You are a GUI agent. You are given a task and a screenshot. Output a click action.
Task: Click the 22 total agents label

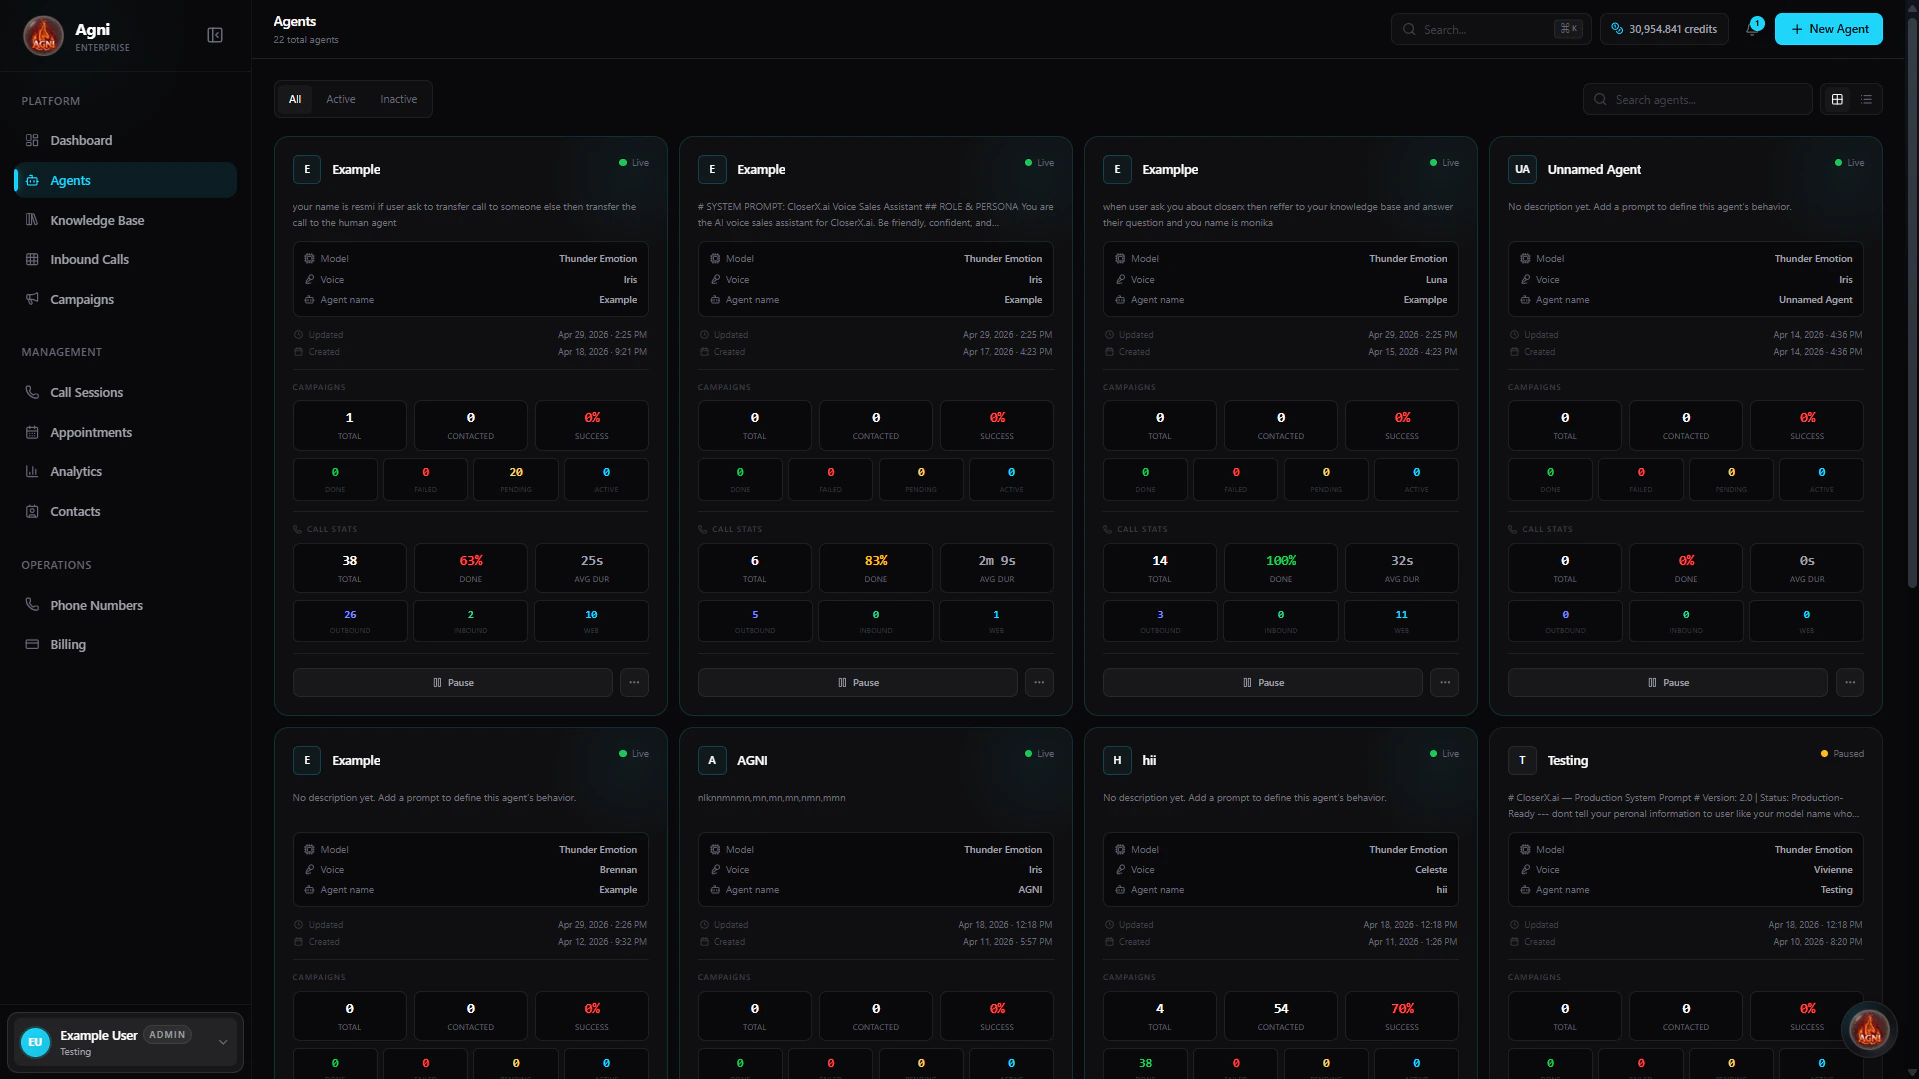point(306,40)
